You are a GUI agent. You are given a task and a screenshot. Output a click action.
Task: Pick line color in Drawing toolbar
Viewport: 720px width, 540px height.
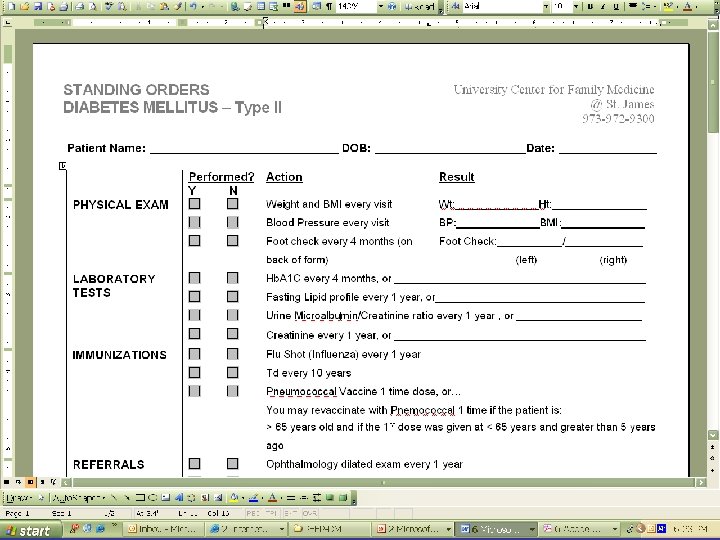click(253, 497)
